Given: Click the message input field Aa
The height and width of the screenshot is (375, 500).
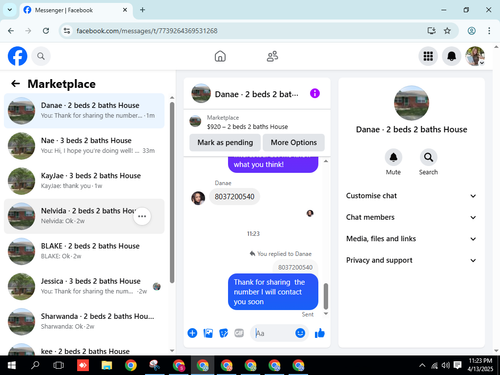Looking at the screenshot, I should pyautogui.click(x=273, y=333).
